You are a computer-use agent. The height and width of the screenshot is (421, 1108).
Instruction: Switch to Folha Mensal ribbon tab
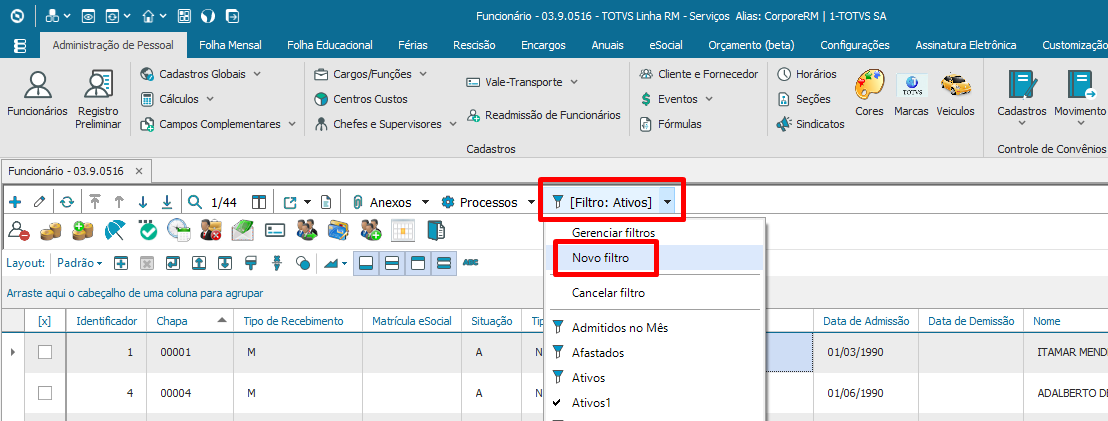coord(230,45)
